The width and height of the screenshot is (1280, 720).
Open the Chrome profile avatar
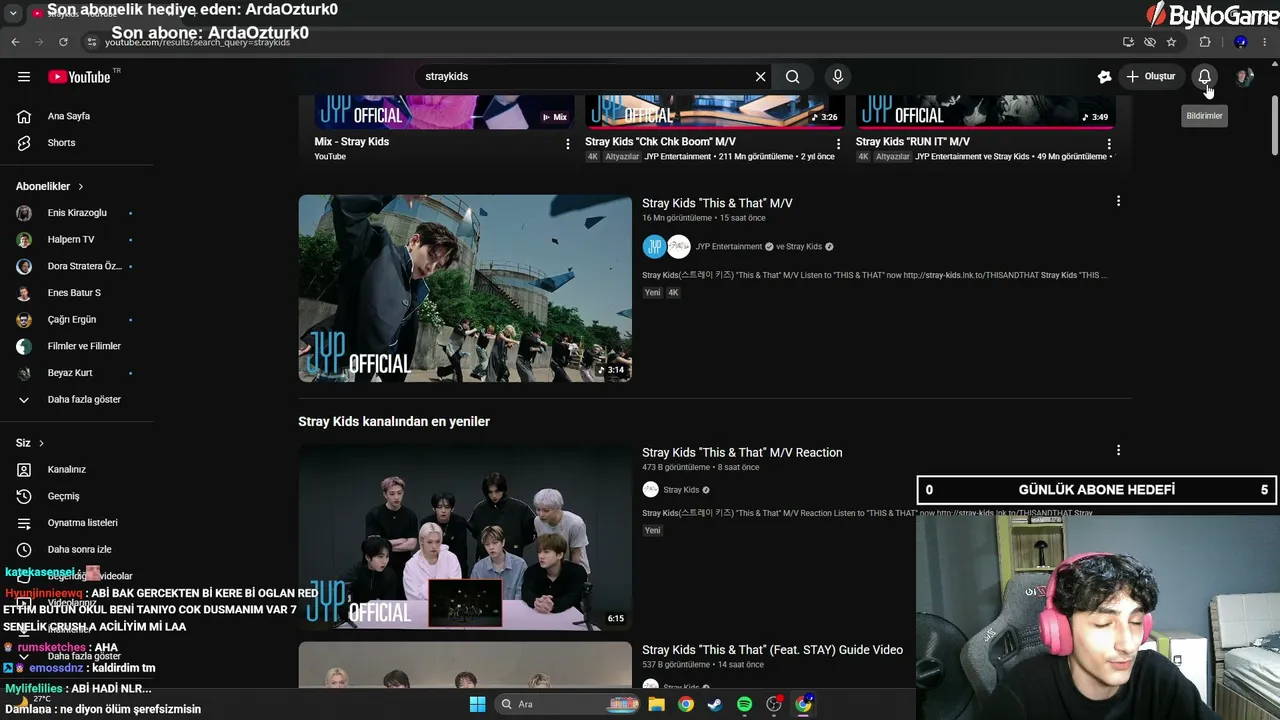(x=1240, y=42)
